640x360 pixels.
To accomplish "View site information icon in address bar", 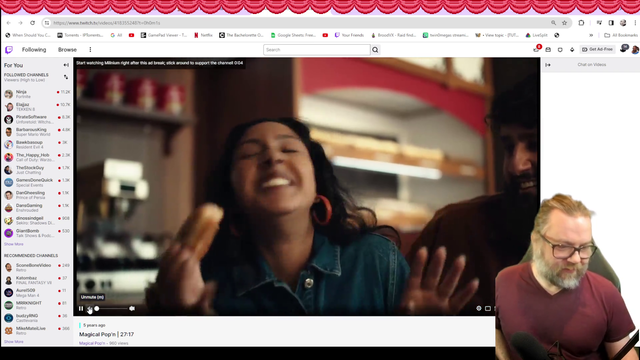I will [47, 23].
